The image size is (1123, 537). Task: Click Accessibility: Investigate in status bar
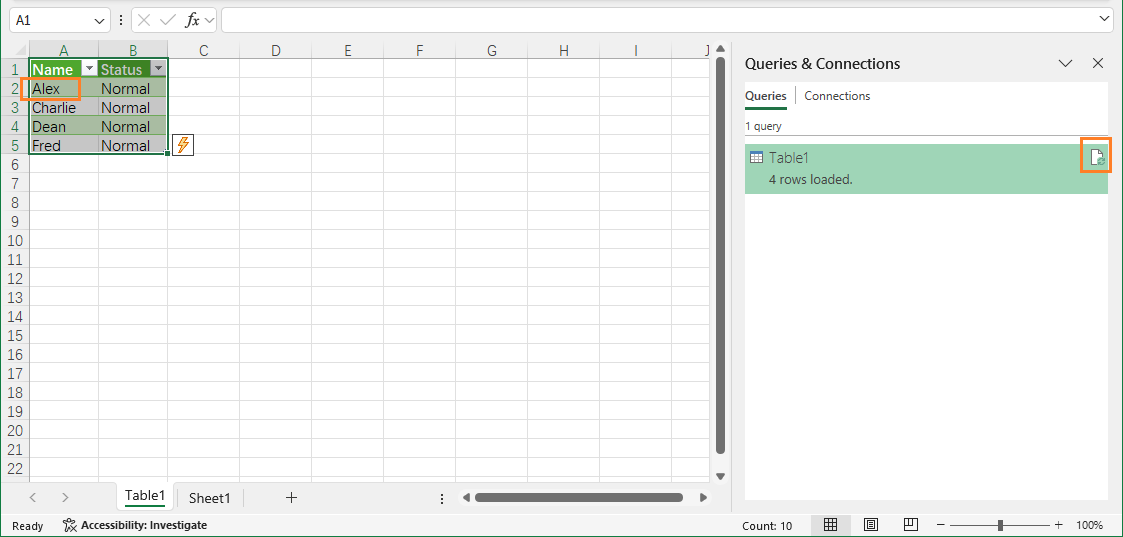pos(135,525)
